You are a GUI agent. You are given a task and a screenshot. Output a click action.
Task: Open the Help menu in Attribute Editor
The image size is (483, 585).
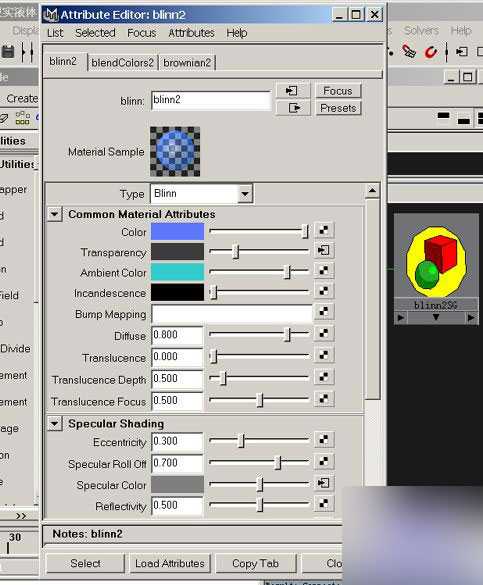[236, 33]
